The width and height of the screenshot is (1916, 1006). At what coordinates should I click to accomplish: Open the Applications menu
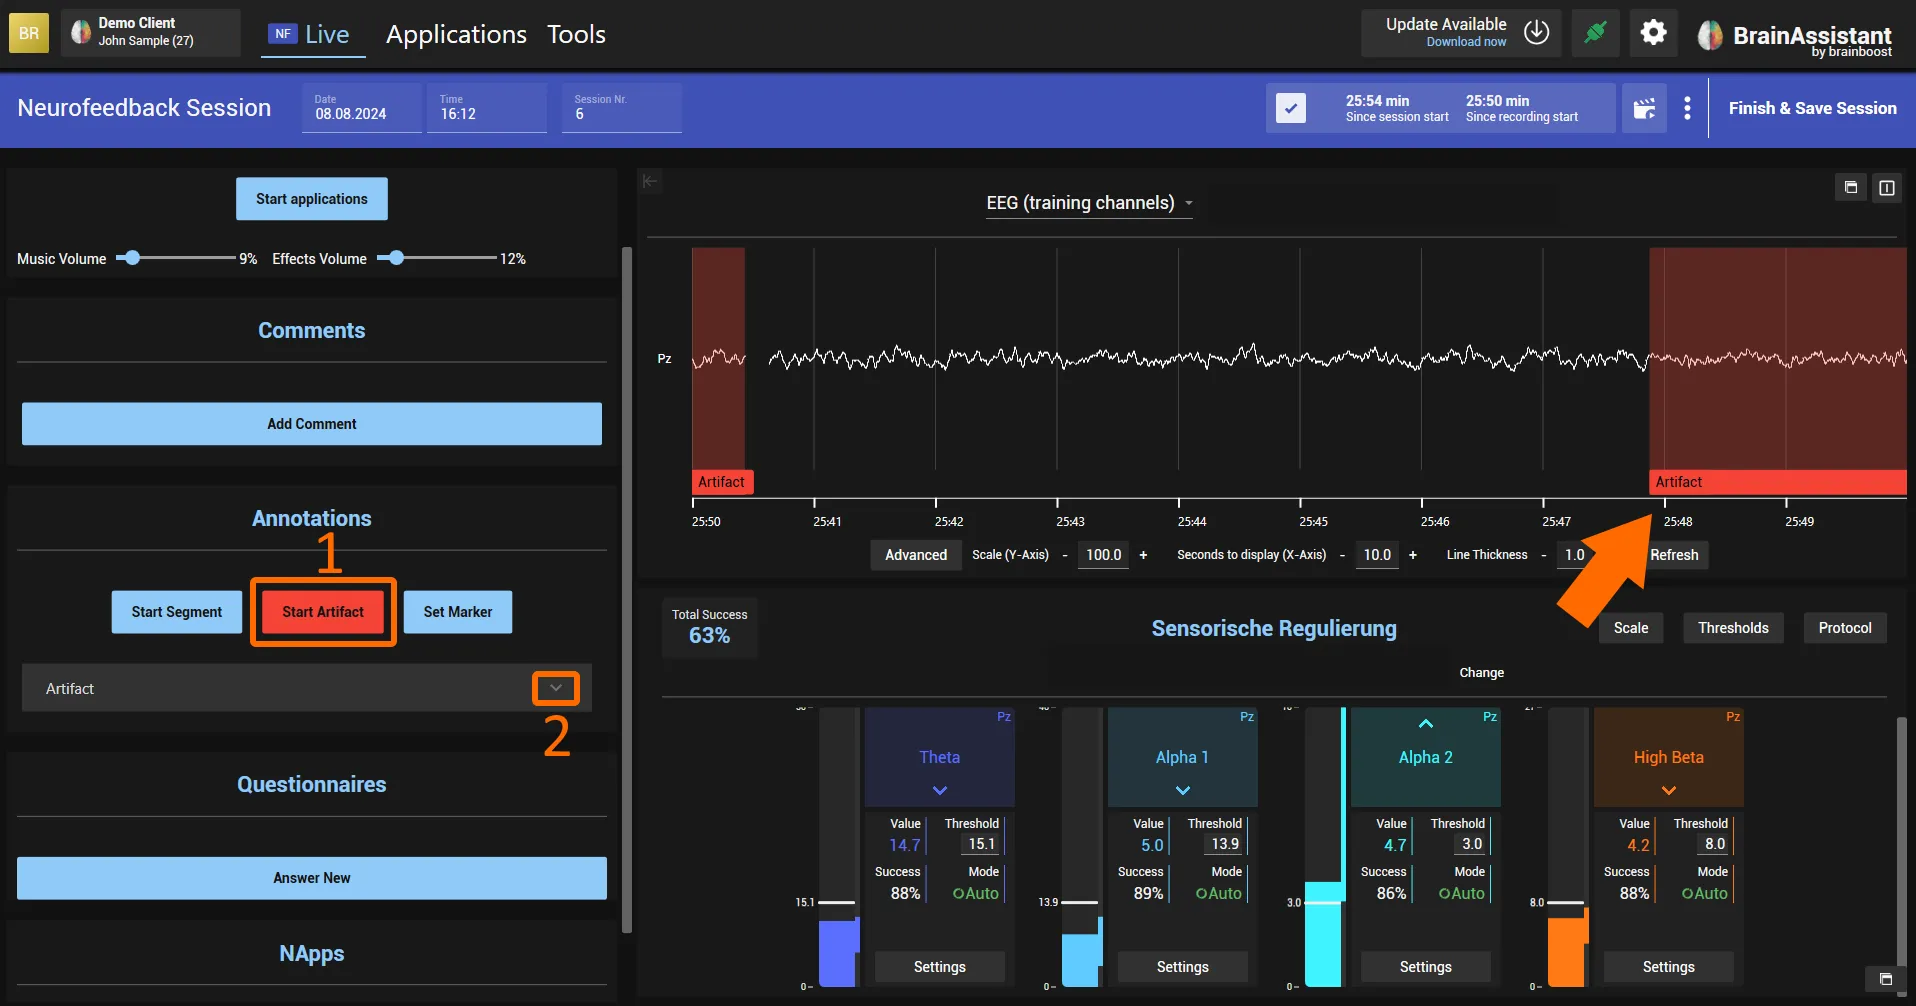coord(456,34)
